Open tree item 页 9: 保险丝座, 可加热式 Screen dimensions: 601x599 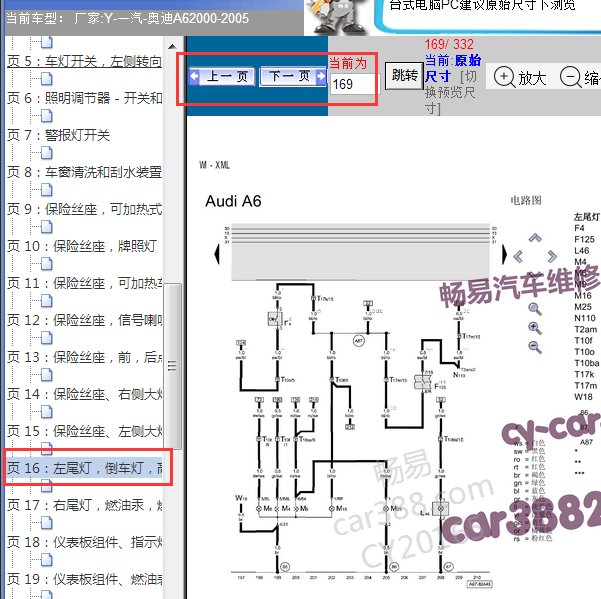click(84, 209)
